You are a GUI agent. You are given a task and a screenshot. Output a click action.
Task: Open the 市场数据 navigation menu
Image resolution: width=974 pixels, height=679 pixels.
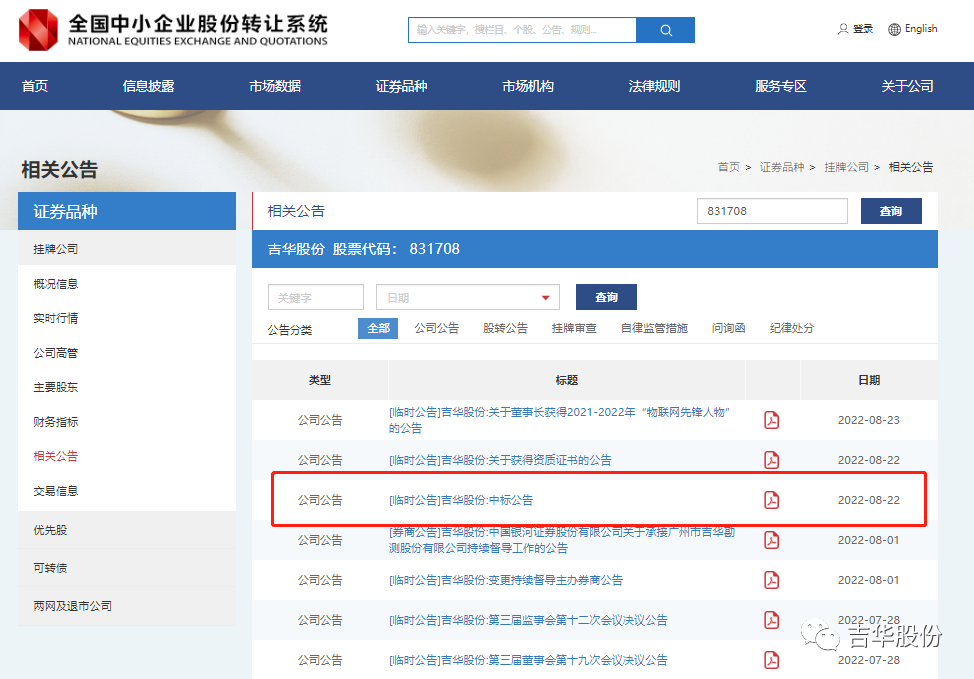pyautogui.click(x=275, y=86)
